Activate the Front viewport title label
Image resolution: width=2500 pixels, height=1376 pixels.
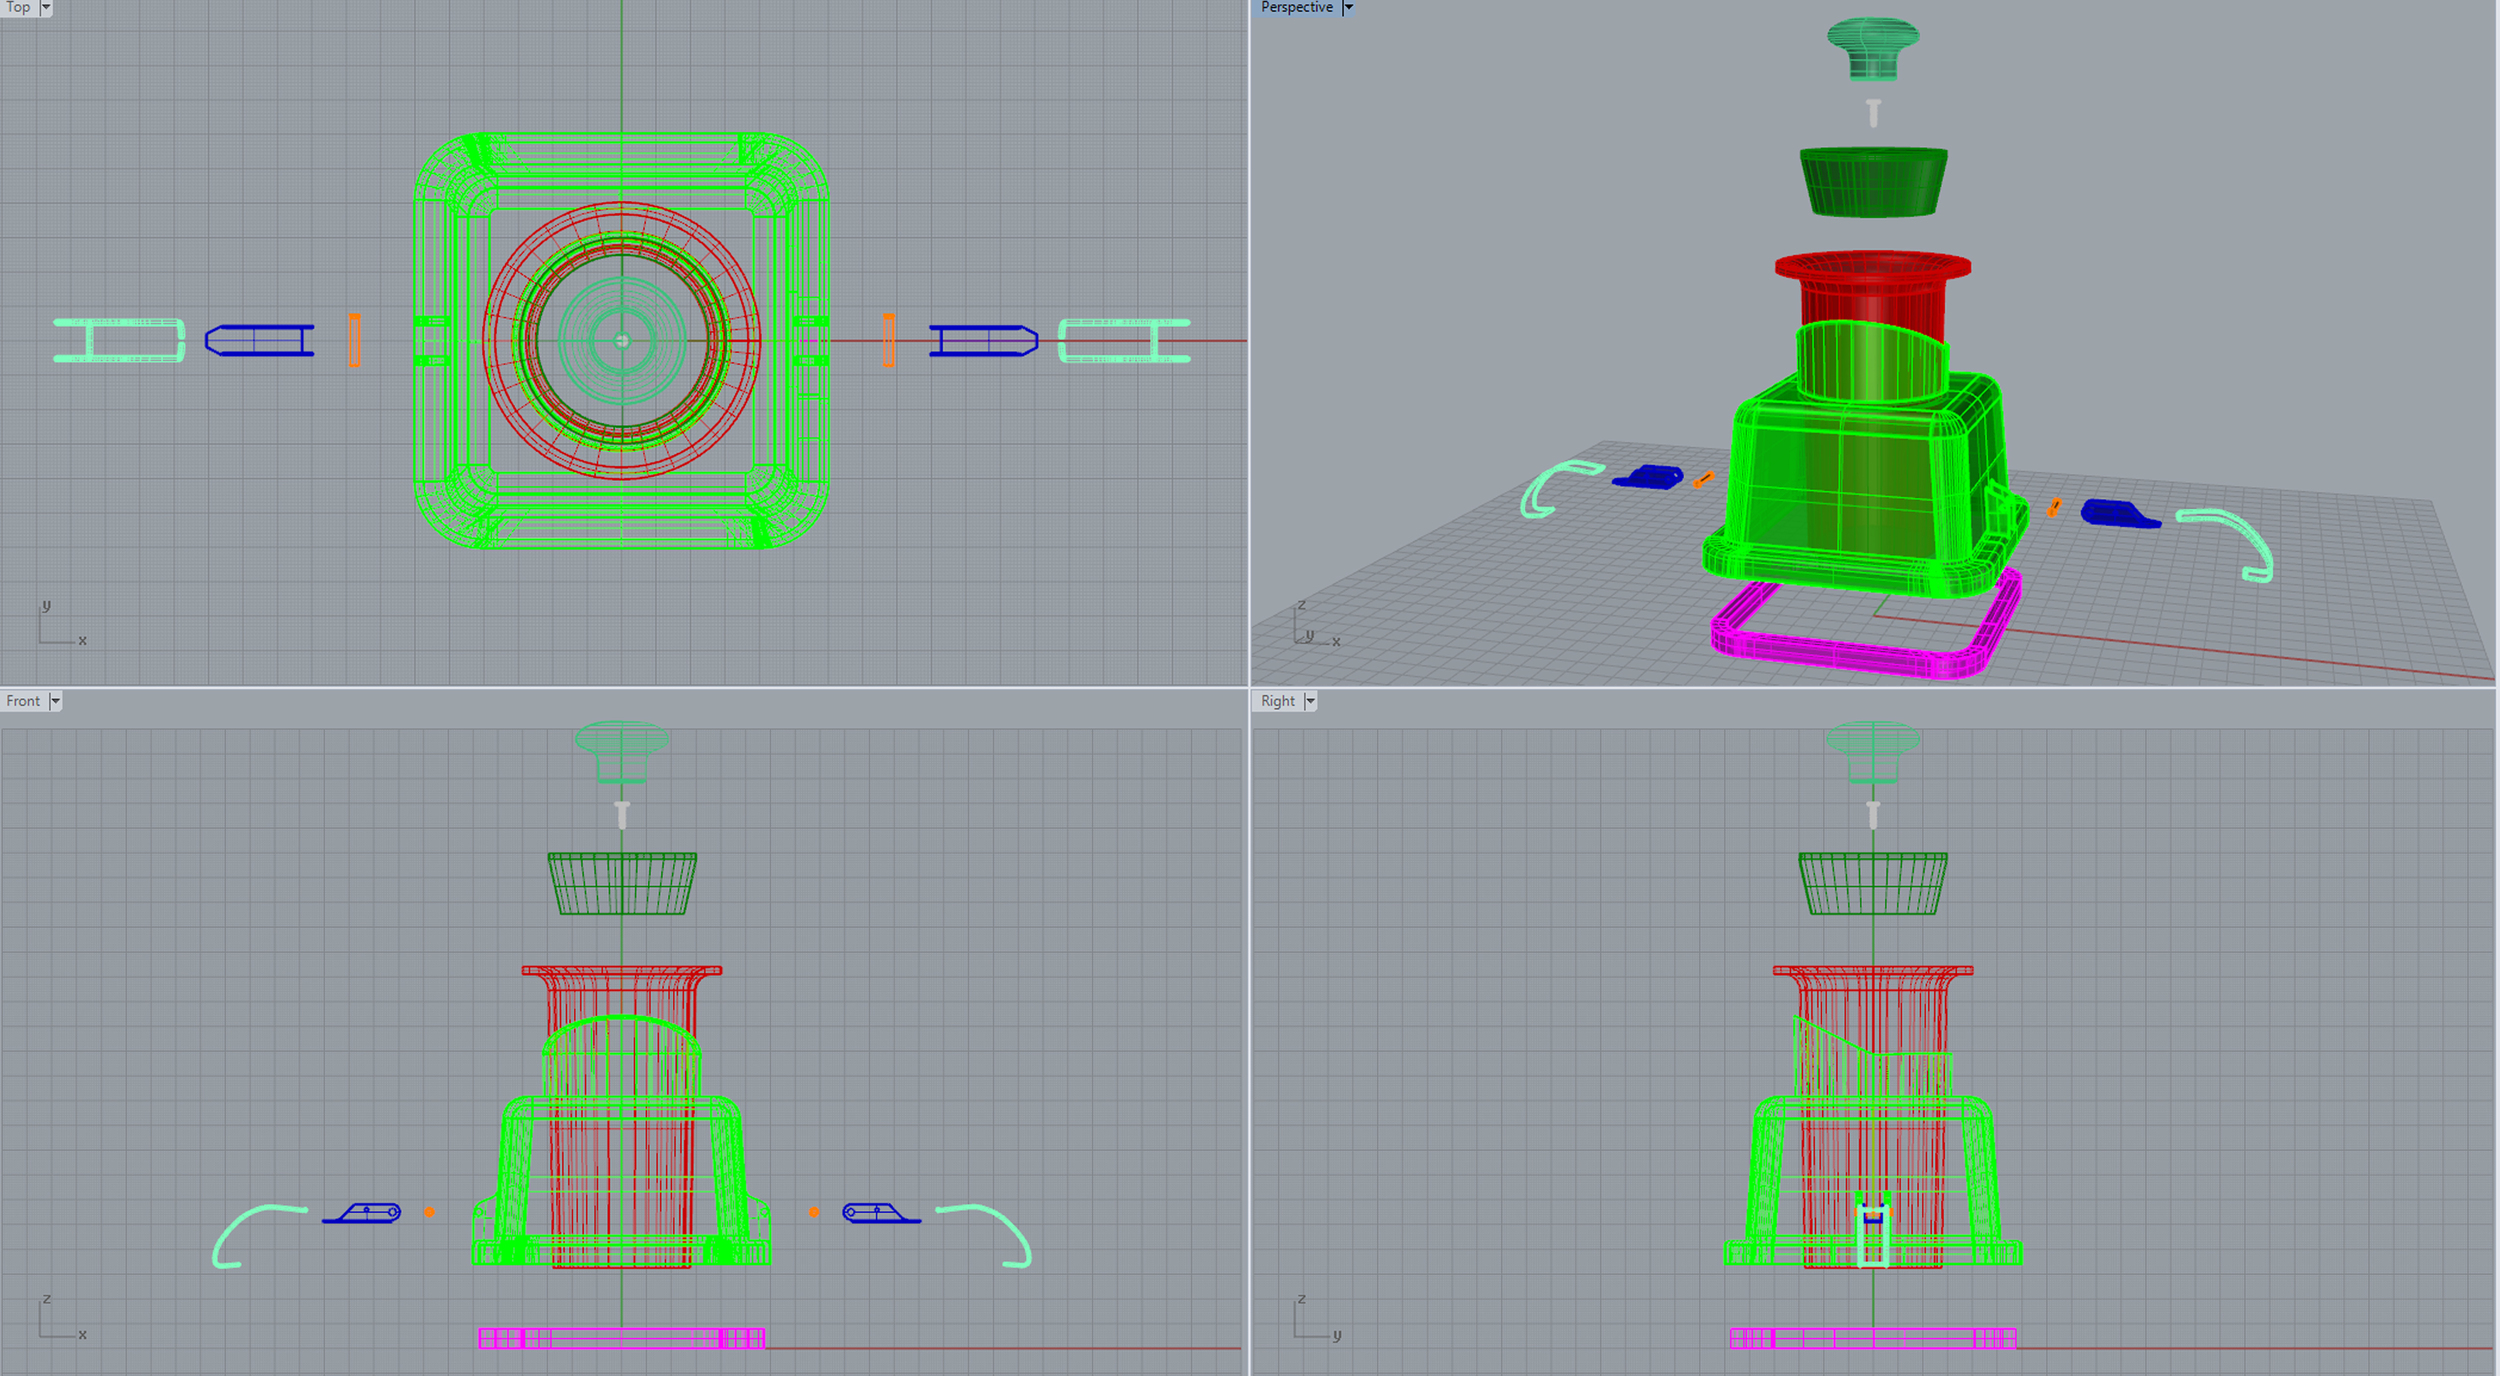(24, 701)
